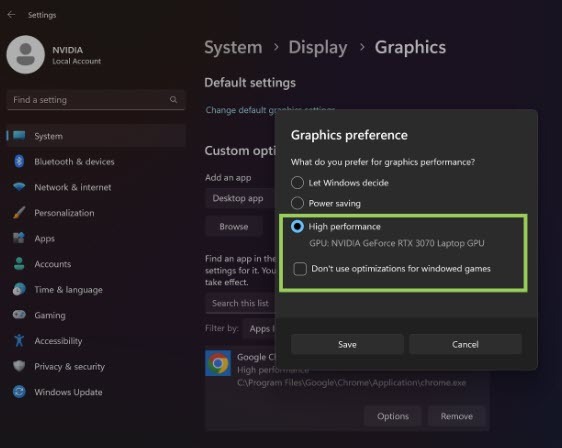Click the Accounts person icon
Screen dimensions: 562x448
pyautogui.click(x=19, y=264)
